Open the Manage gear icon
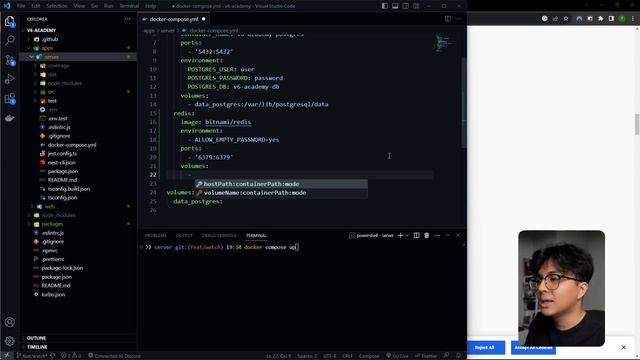The image size is (640, 360). pos(10,340)
